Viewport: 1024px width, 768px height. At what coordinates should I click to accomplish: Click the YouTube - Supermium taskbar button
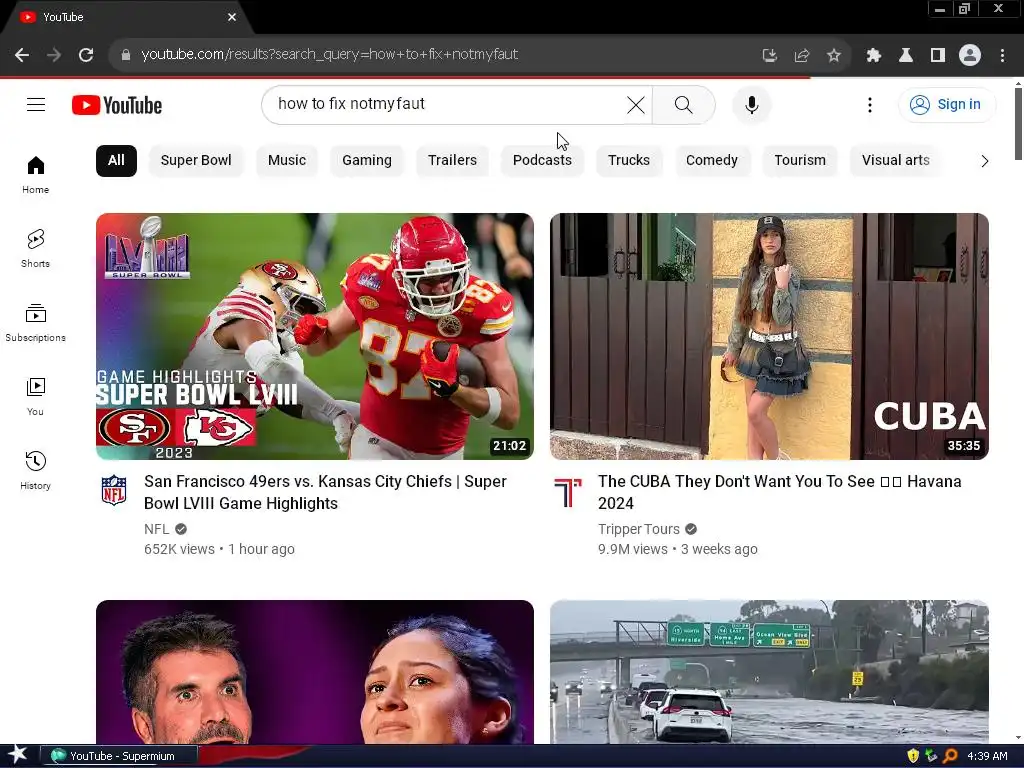coord(119,756)
